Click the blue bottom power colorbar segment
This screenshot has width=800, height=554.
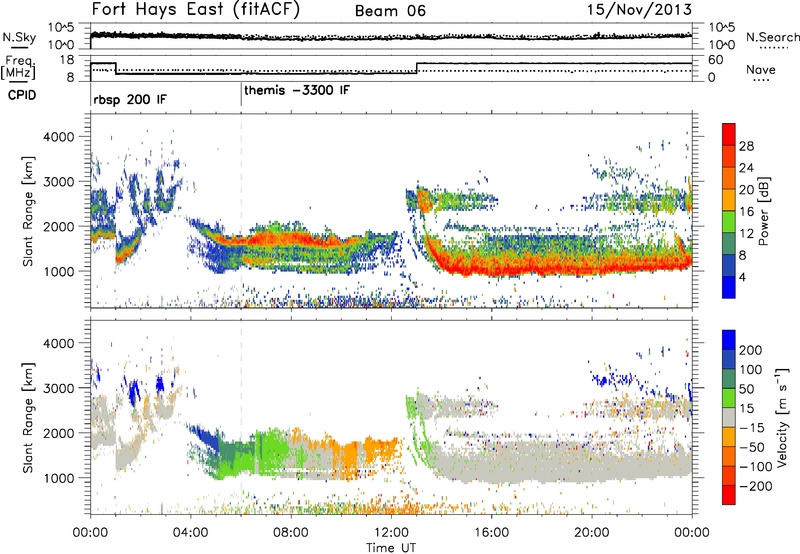(x=729, y=287)
